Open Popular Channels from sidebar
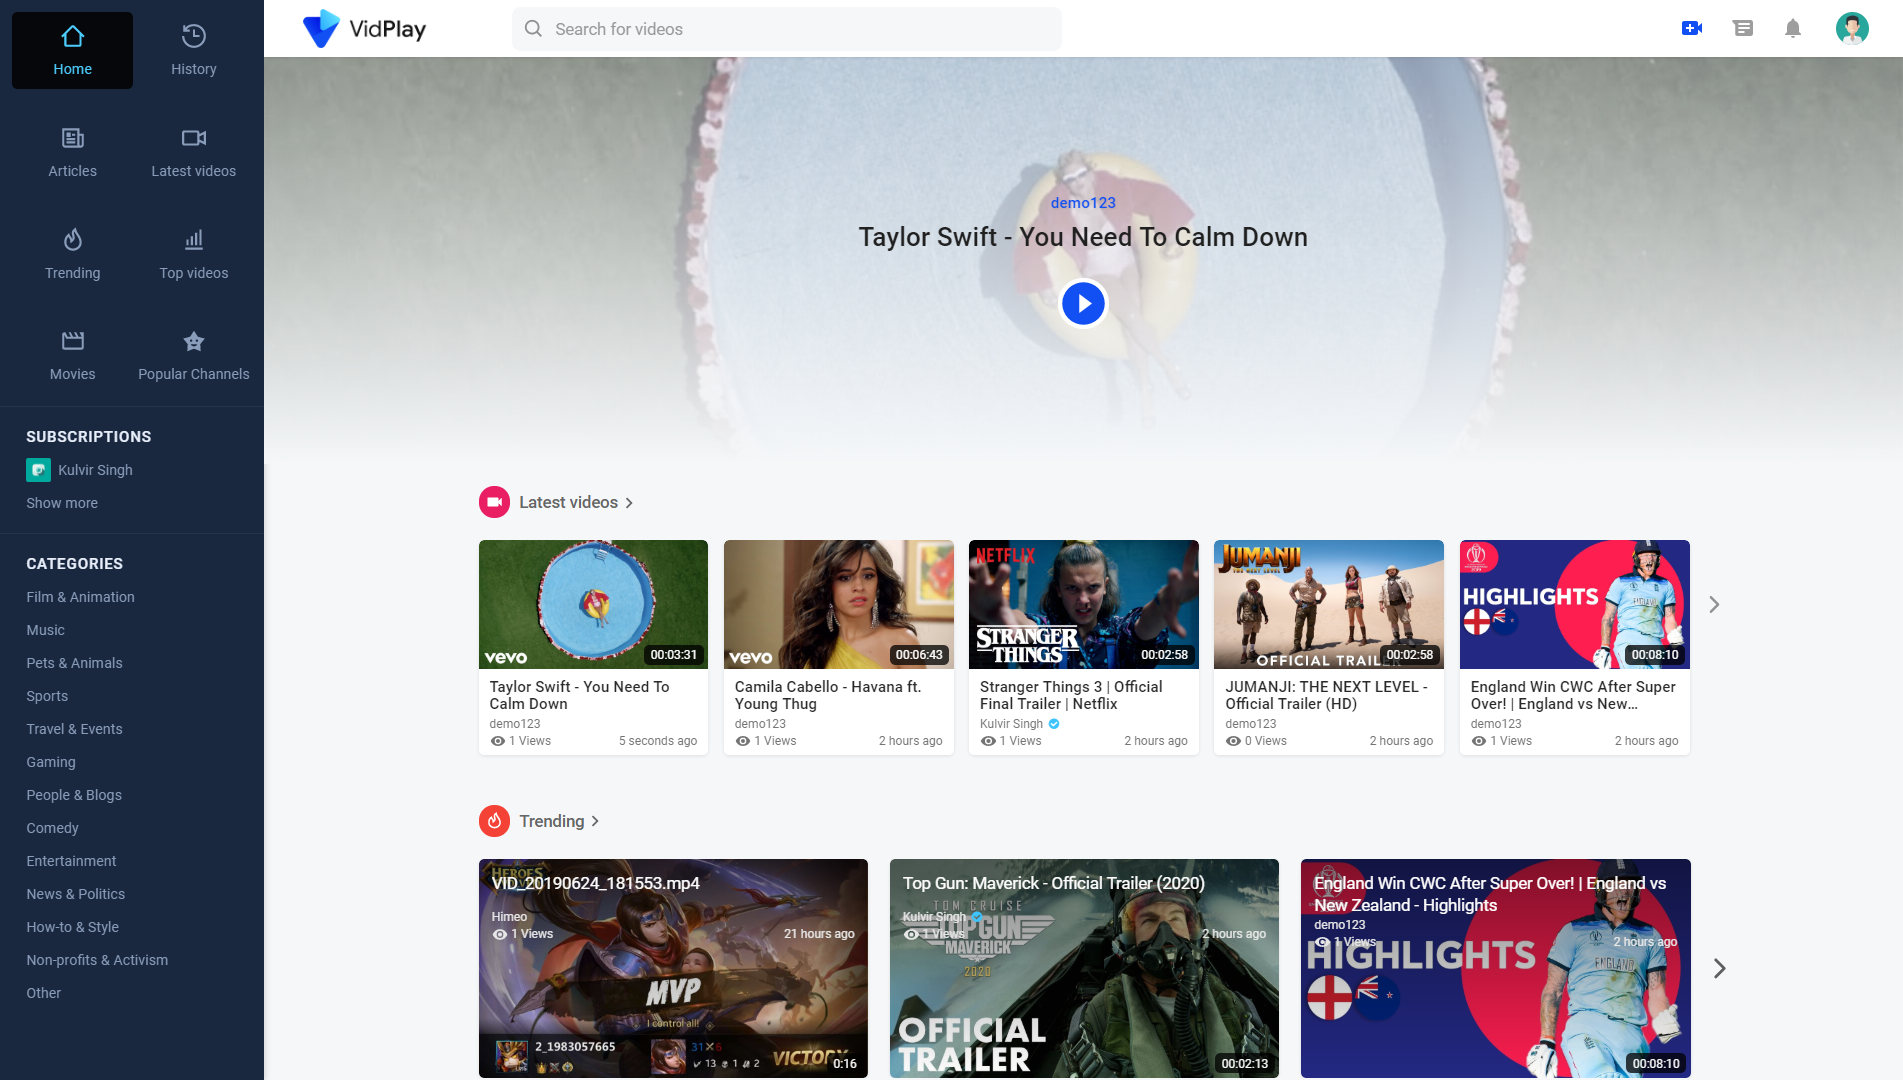 [x=194, y=356]
